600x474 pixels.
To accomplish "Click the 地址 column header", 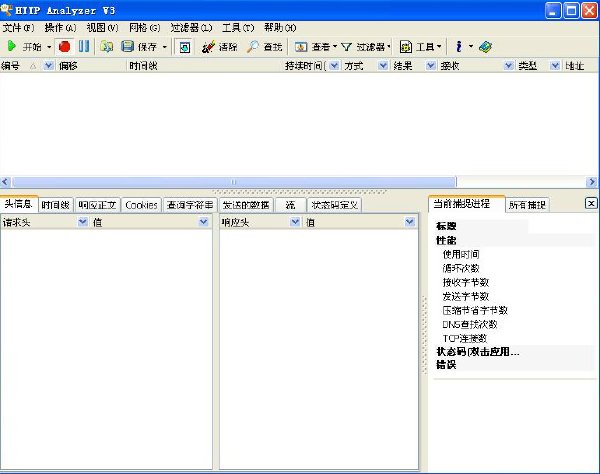I will tap(580, 65).
